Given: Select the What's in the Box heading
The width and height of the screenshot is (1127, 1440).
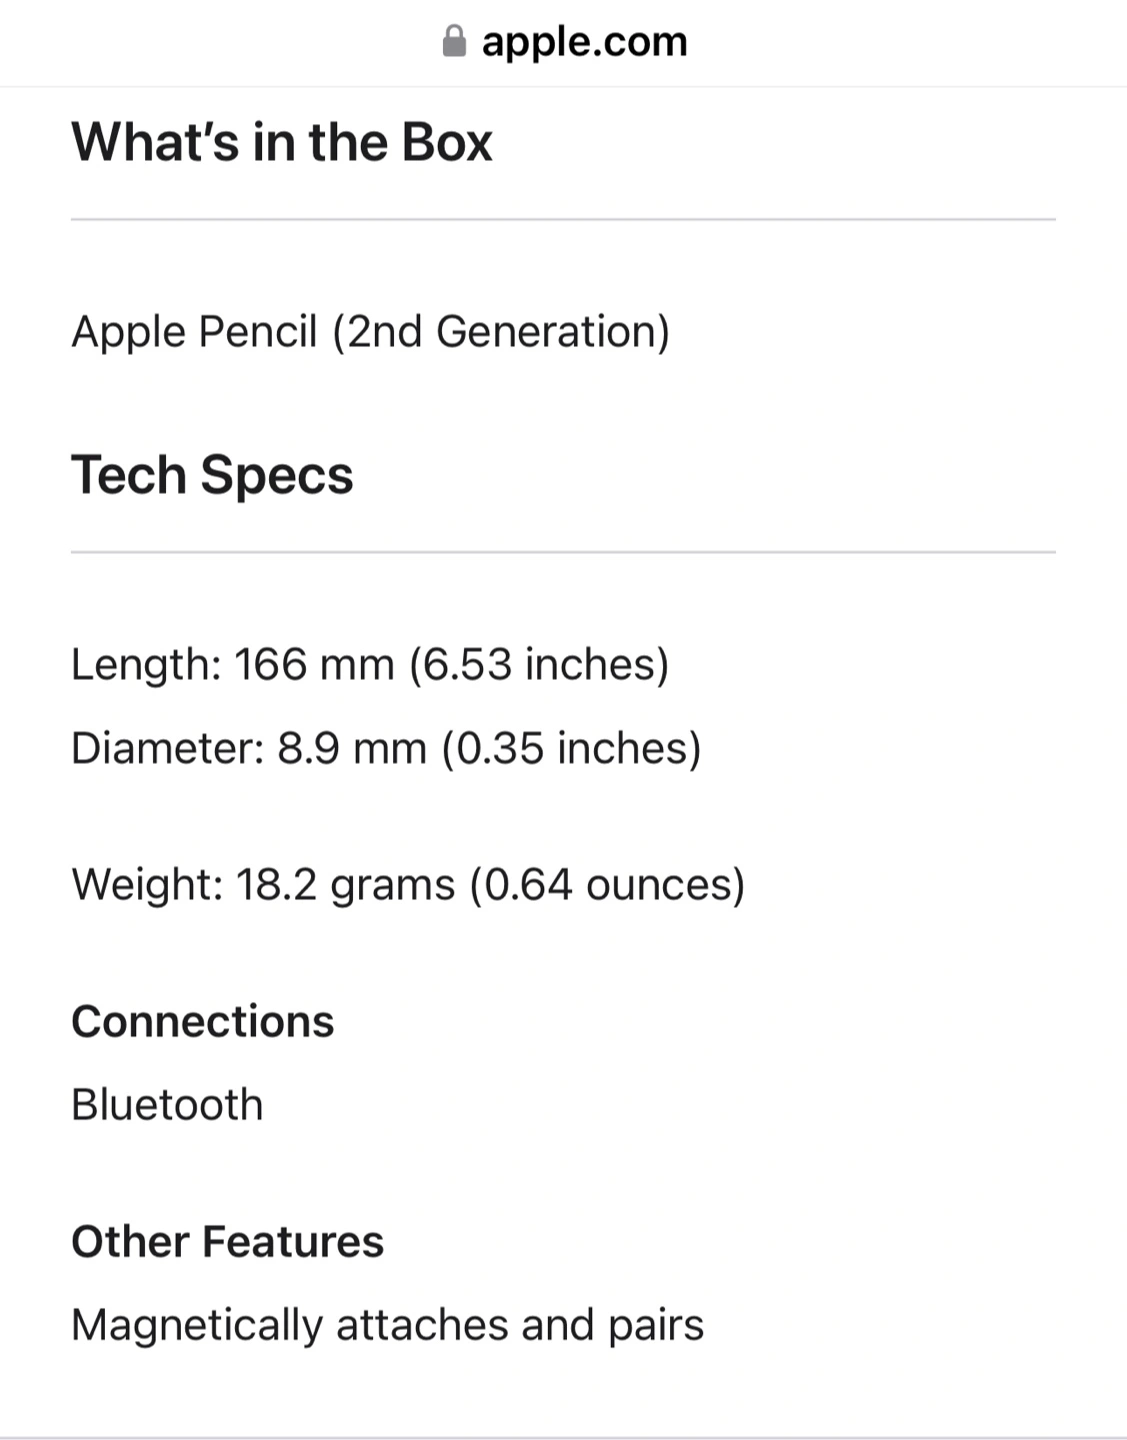Looking at the screenshot, I should (x=282, y=142).
